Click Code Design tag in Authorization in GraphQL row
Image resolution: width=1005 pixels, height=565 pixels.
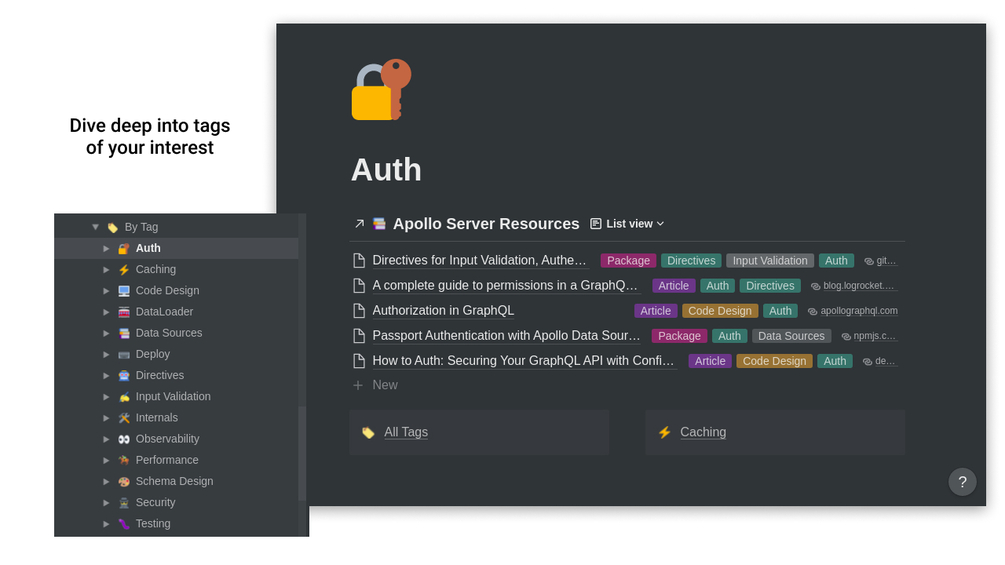[x=720, y=311]
